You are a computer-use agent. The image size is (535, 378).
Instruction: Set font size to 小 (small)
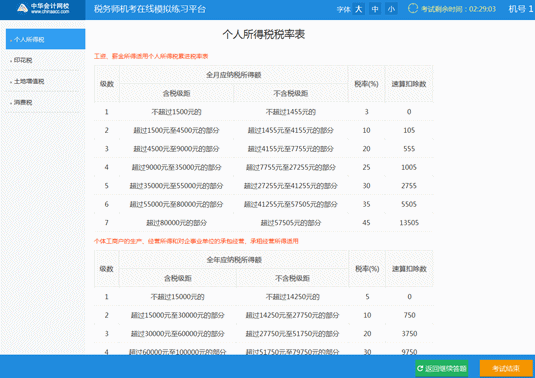pos(391,9)
